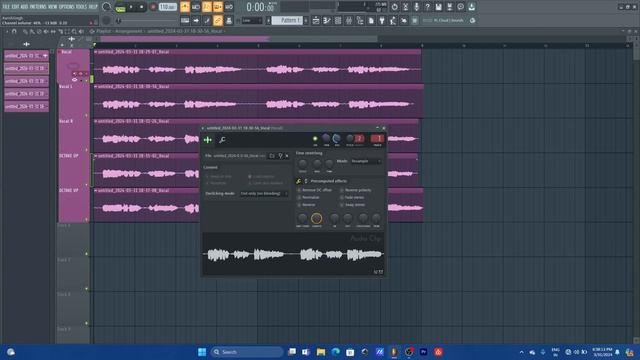The image size is (640, 360).
Task: Open the plugin picker plug icon
Action: click(x=382, y=20)
